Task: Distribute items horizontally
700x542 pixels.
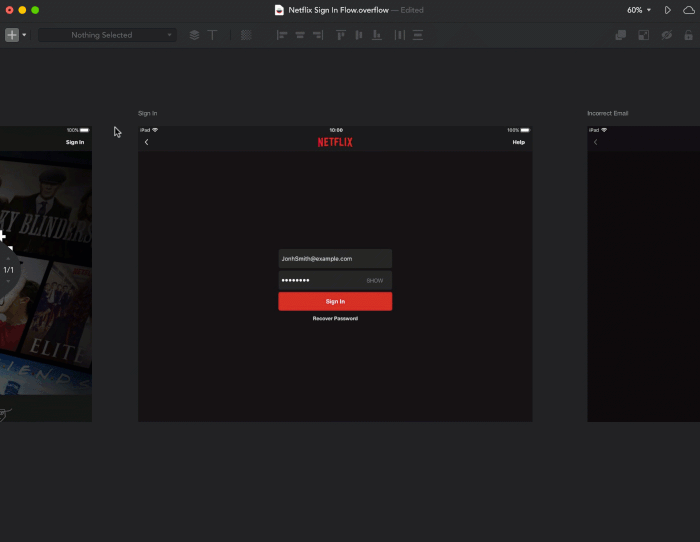Action: pyautogui.click(x=400, y=35)
